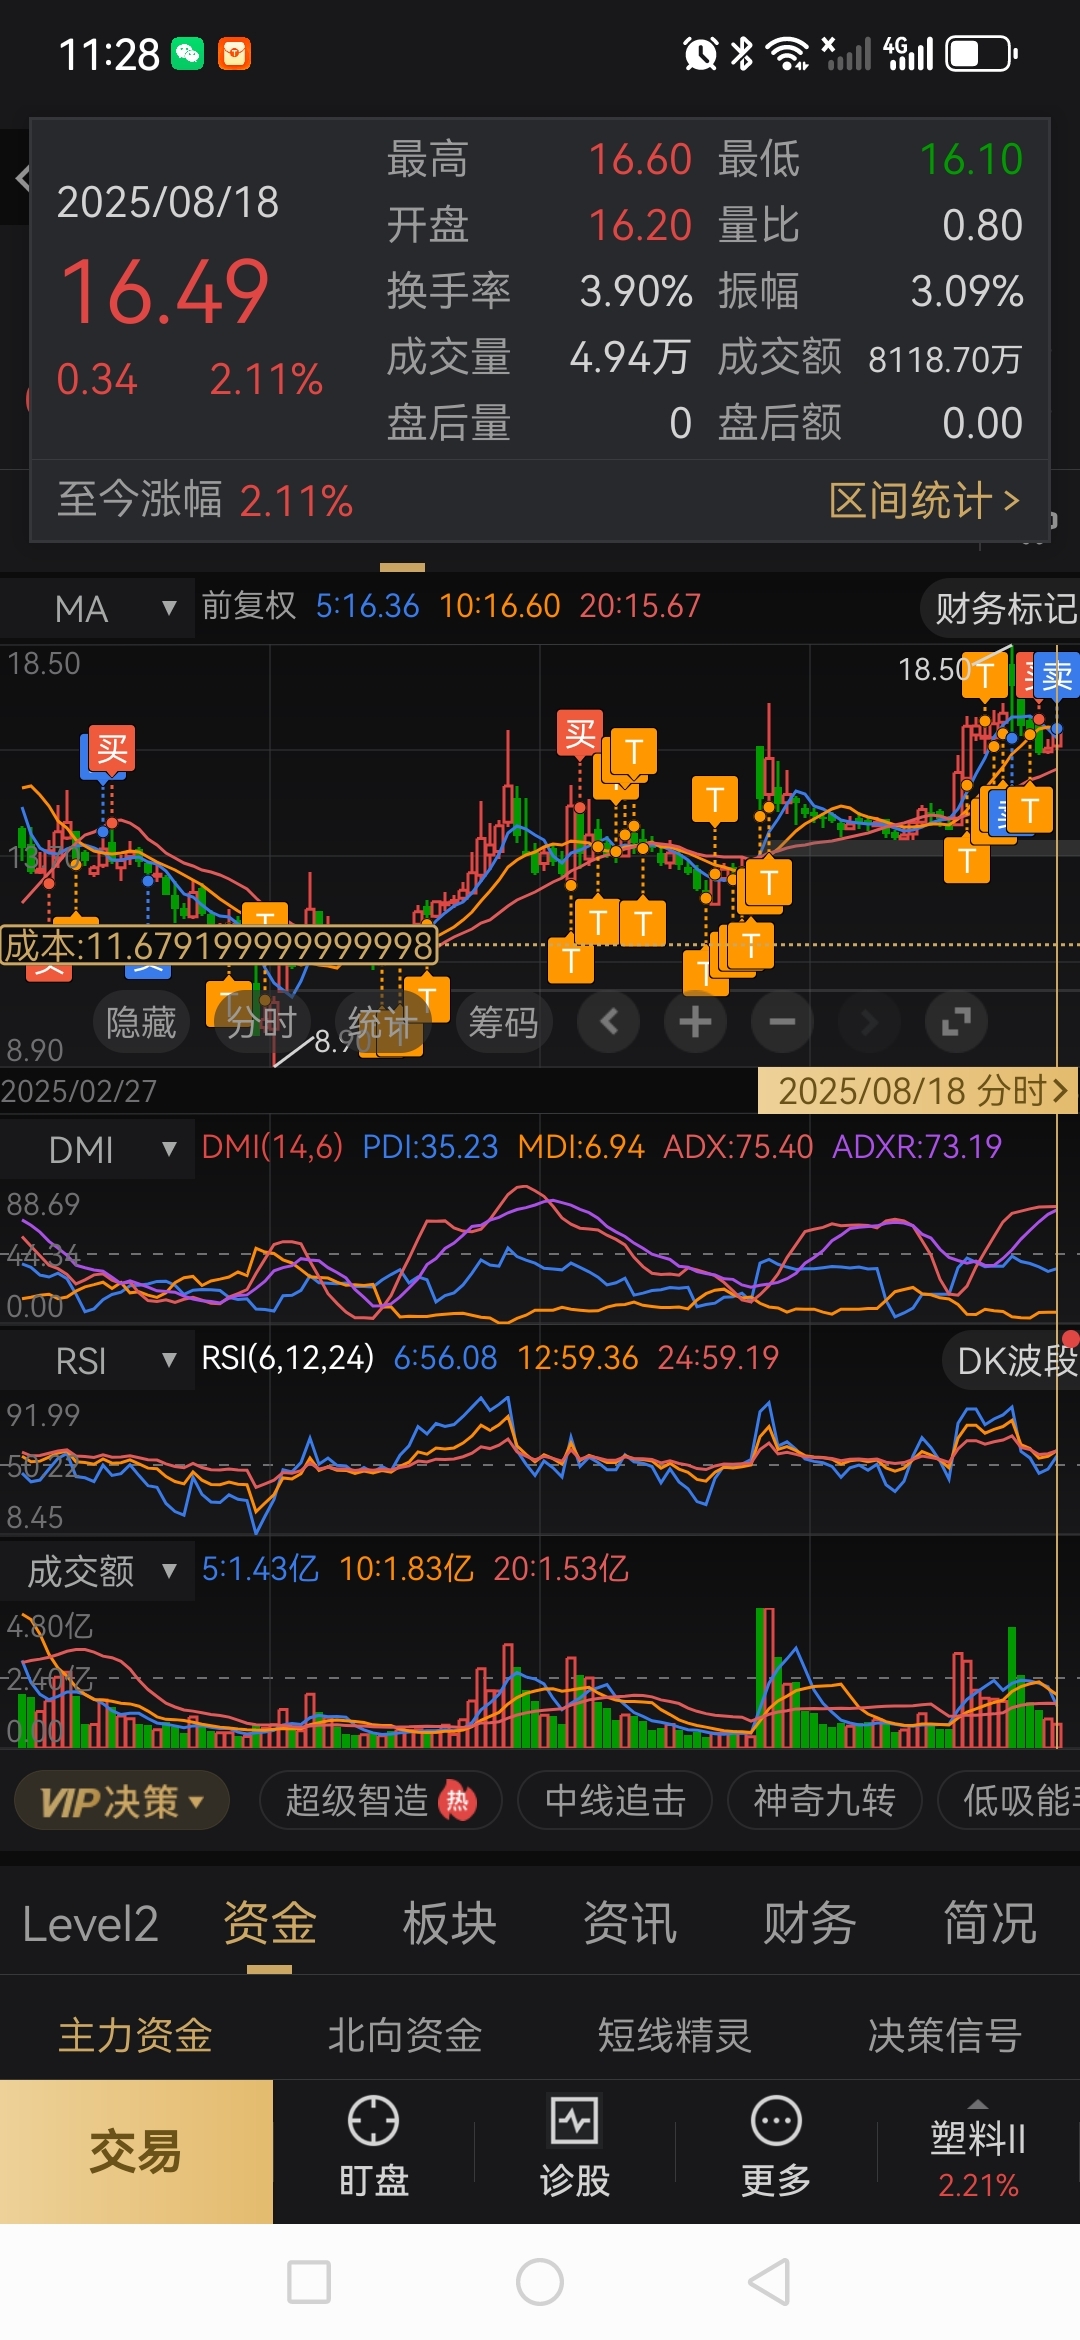This screenshot has width=1080, height=2340.
Task: Switch to the Level2 tab
Action: click(x=90, y=1924)
